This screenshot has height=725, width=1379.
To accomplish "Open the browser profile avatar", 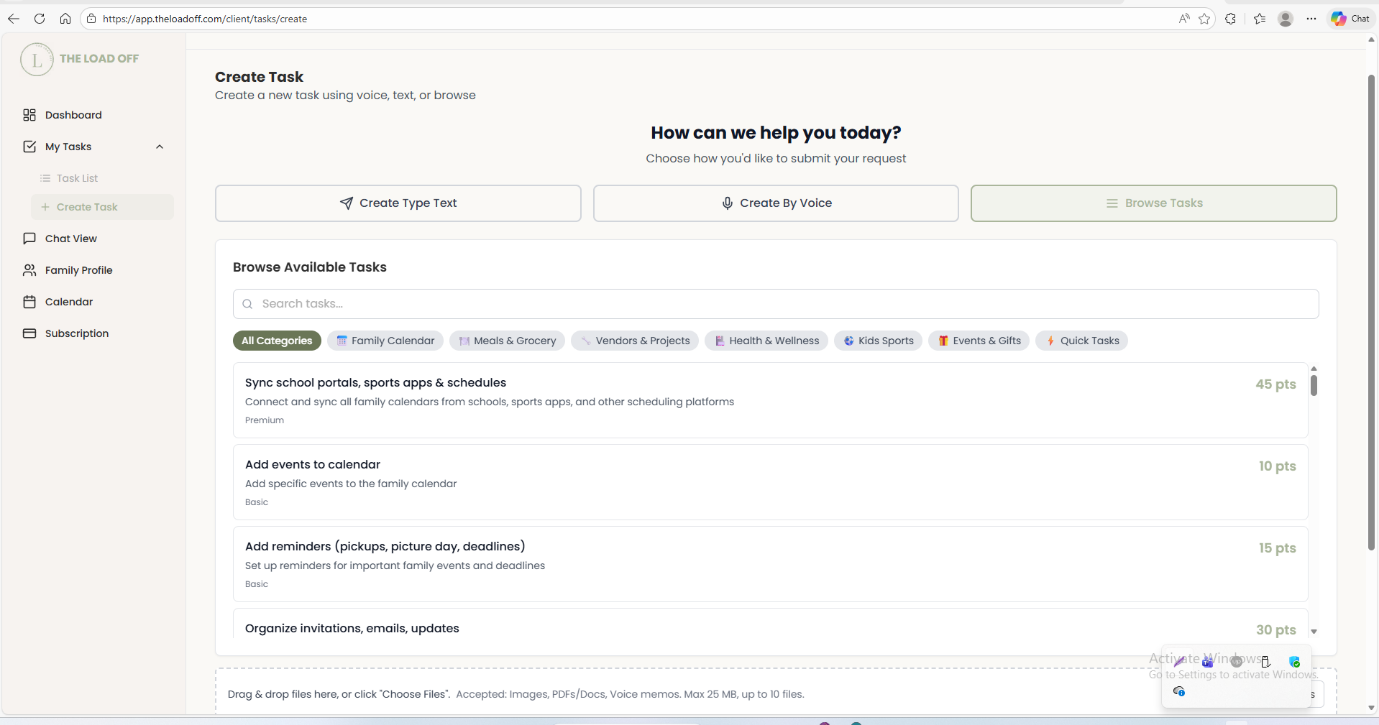I will pos(1286,19).
